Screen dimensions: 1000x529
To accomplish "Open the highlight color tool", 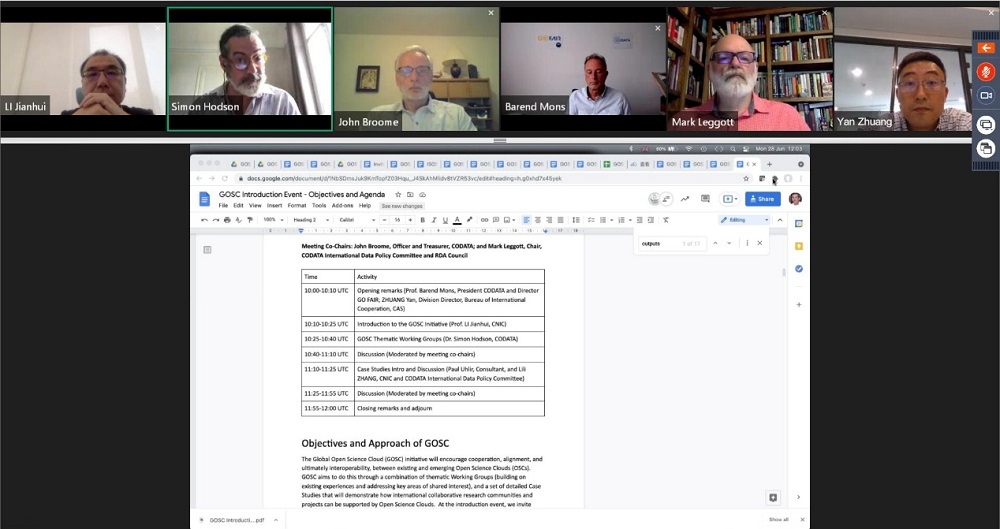I will (469, 220).
